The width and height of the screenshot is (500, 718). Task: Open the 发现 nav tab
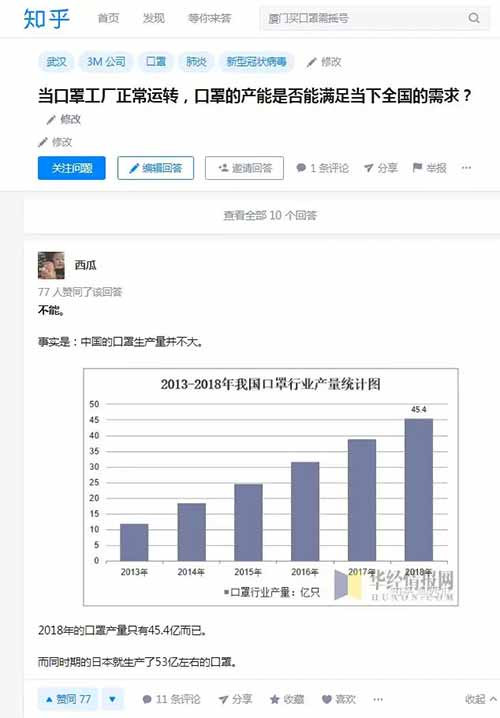pyautogui.click(x=154, y=18)
